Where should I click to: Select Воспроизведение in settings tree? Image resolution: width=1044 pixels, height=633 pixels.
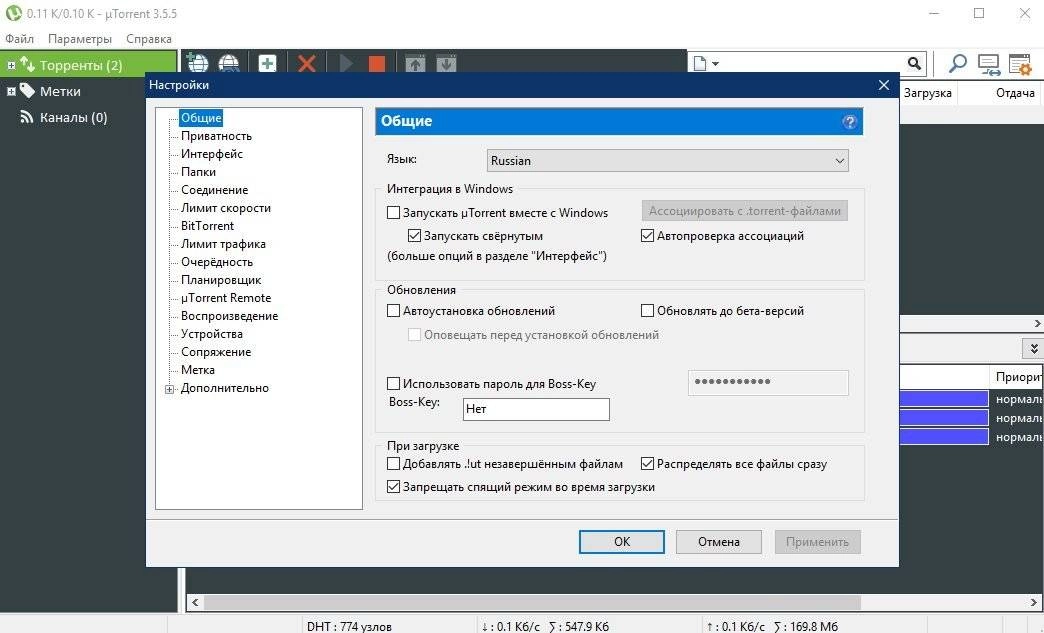tap(230, 316)
